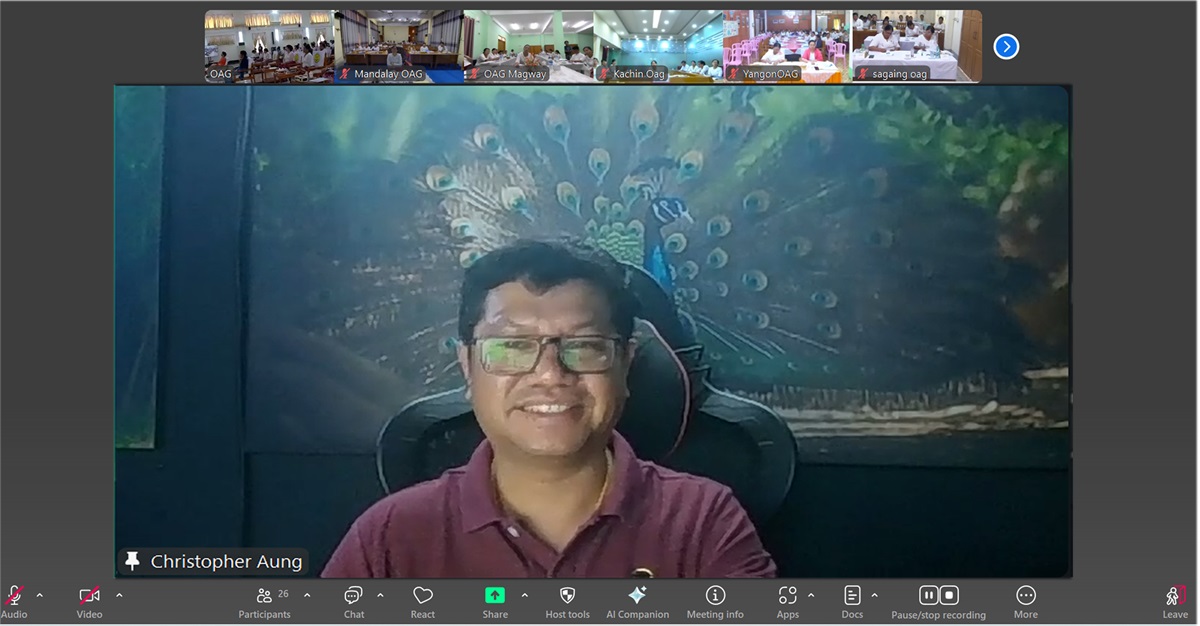Open the More options menu
The width and height of the screenshot is (1200, 626).
pyautogui.click(x=1025, y=597)
